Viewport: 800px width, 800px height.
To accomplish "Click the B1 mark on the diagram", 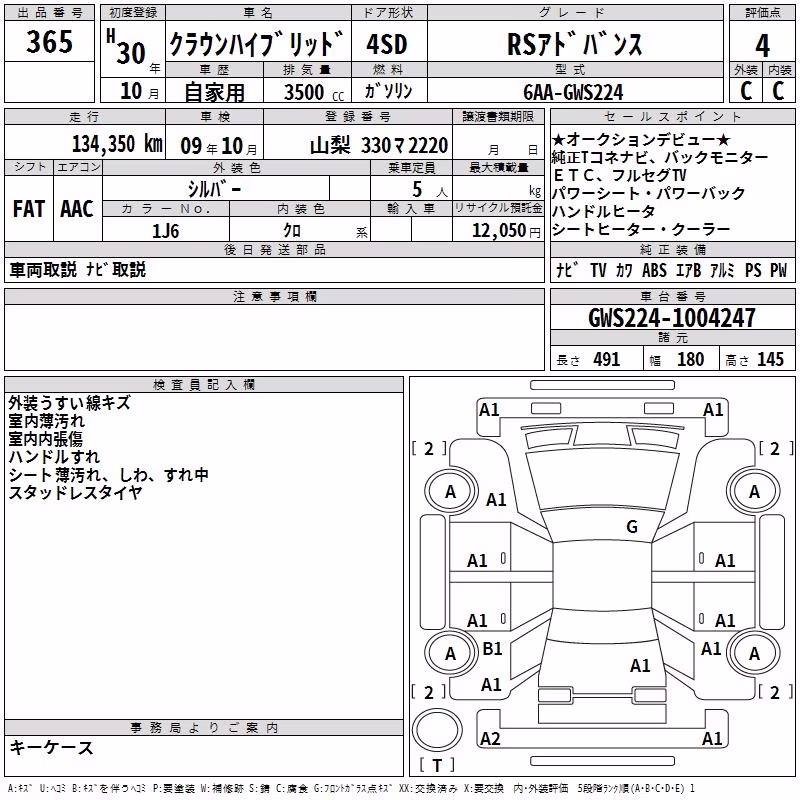I will pyautogui.click(x=492, y=648).
